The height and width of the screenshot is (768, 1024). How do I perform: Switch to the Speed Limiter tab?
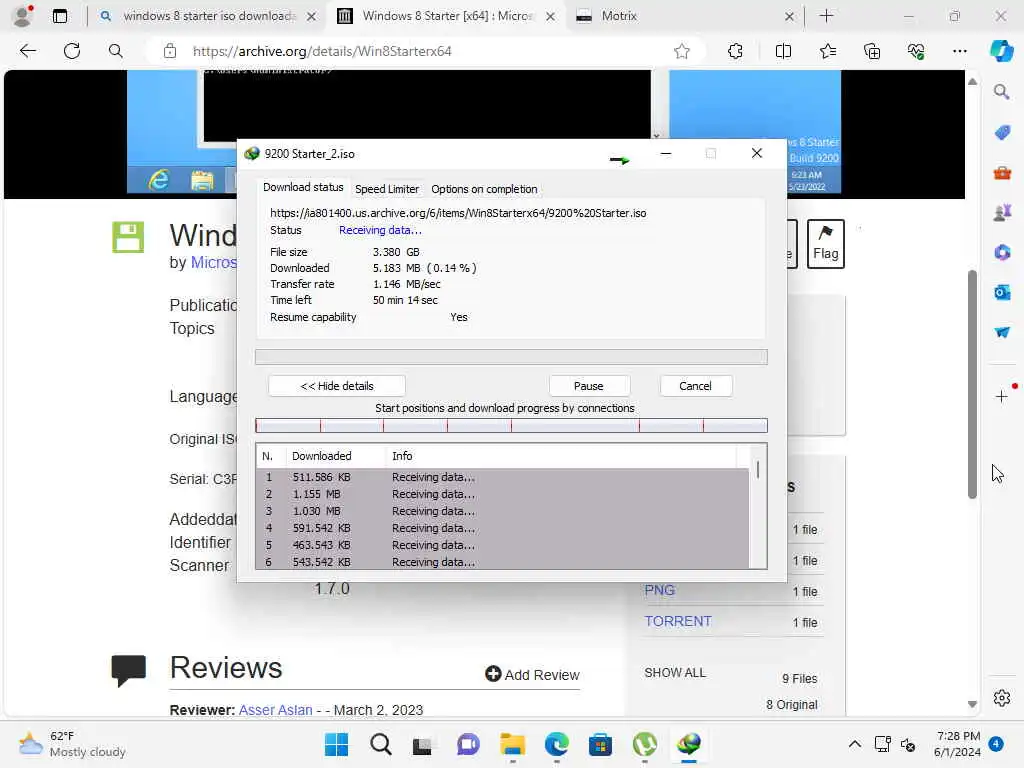tap(387, 189)
